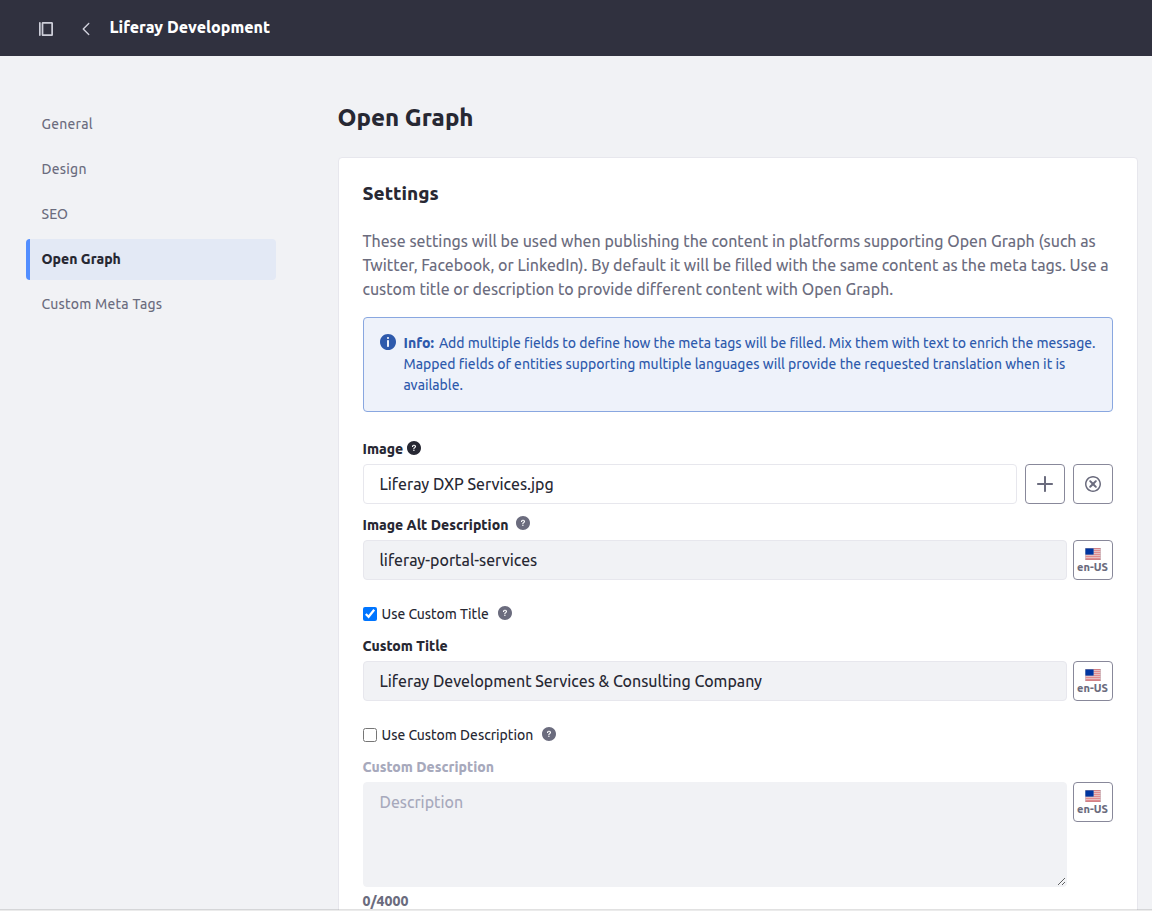Click the Image field with Liferay DXP Services.jpg

click(689, 484)
